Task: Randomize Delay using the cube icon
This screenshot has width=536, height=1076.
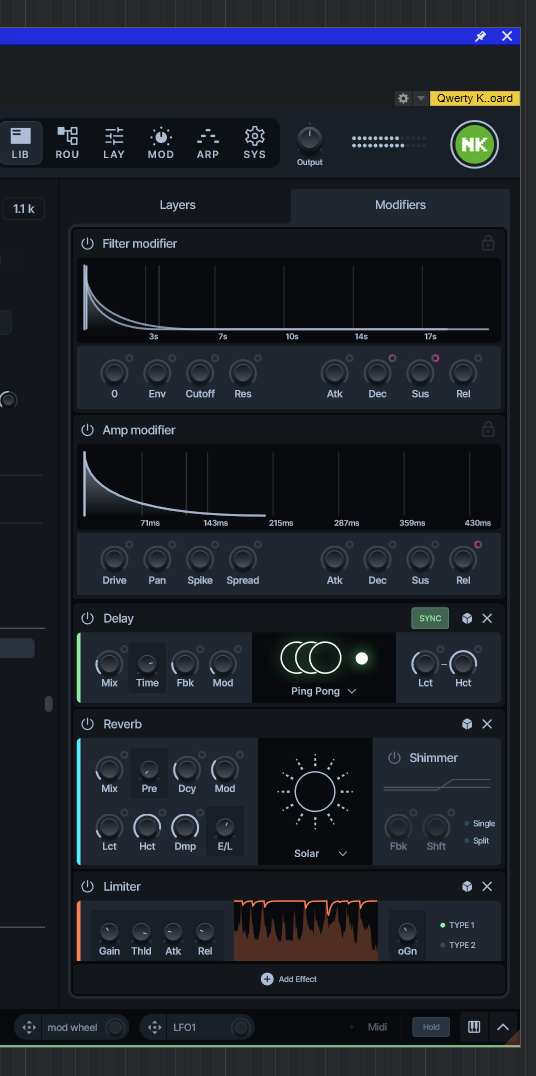Action: point(467,618)
